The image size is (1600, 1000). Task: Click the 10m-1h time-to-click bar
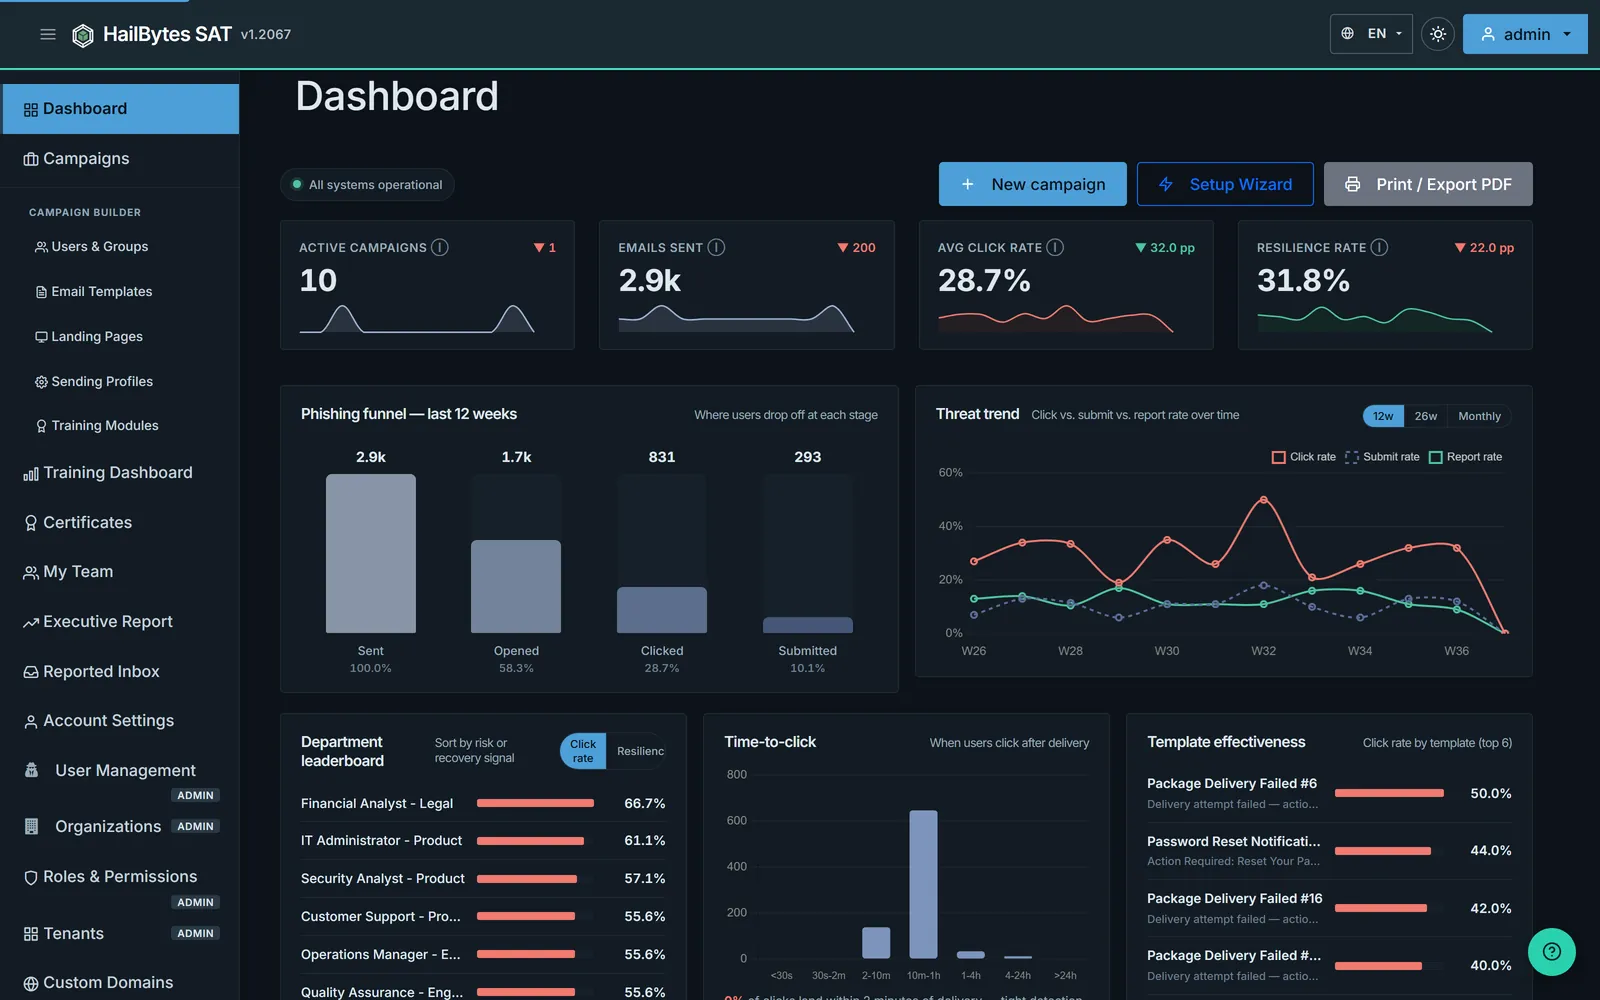[923, 884]
